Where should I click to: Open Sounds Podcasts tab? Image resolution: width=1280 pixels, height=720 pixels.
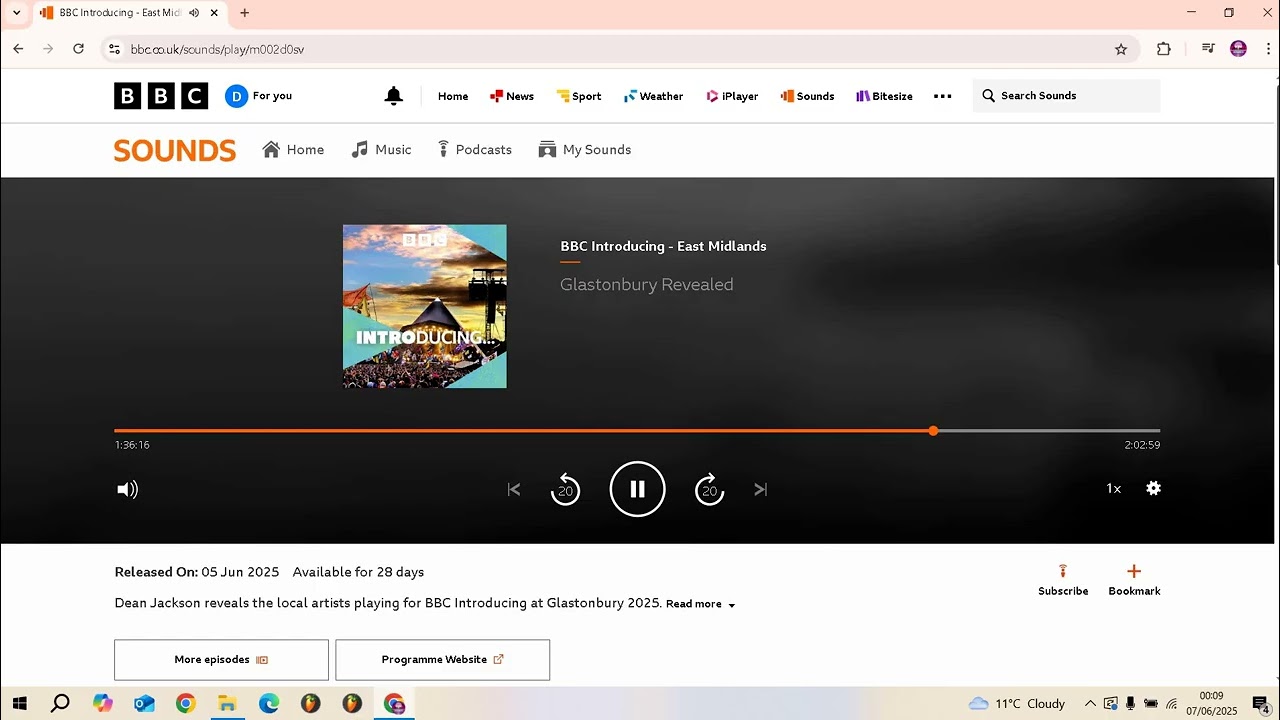click(x=475, y=150)
